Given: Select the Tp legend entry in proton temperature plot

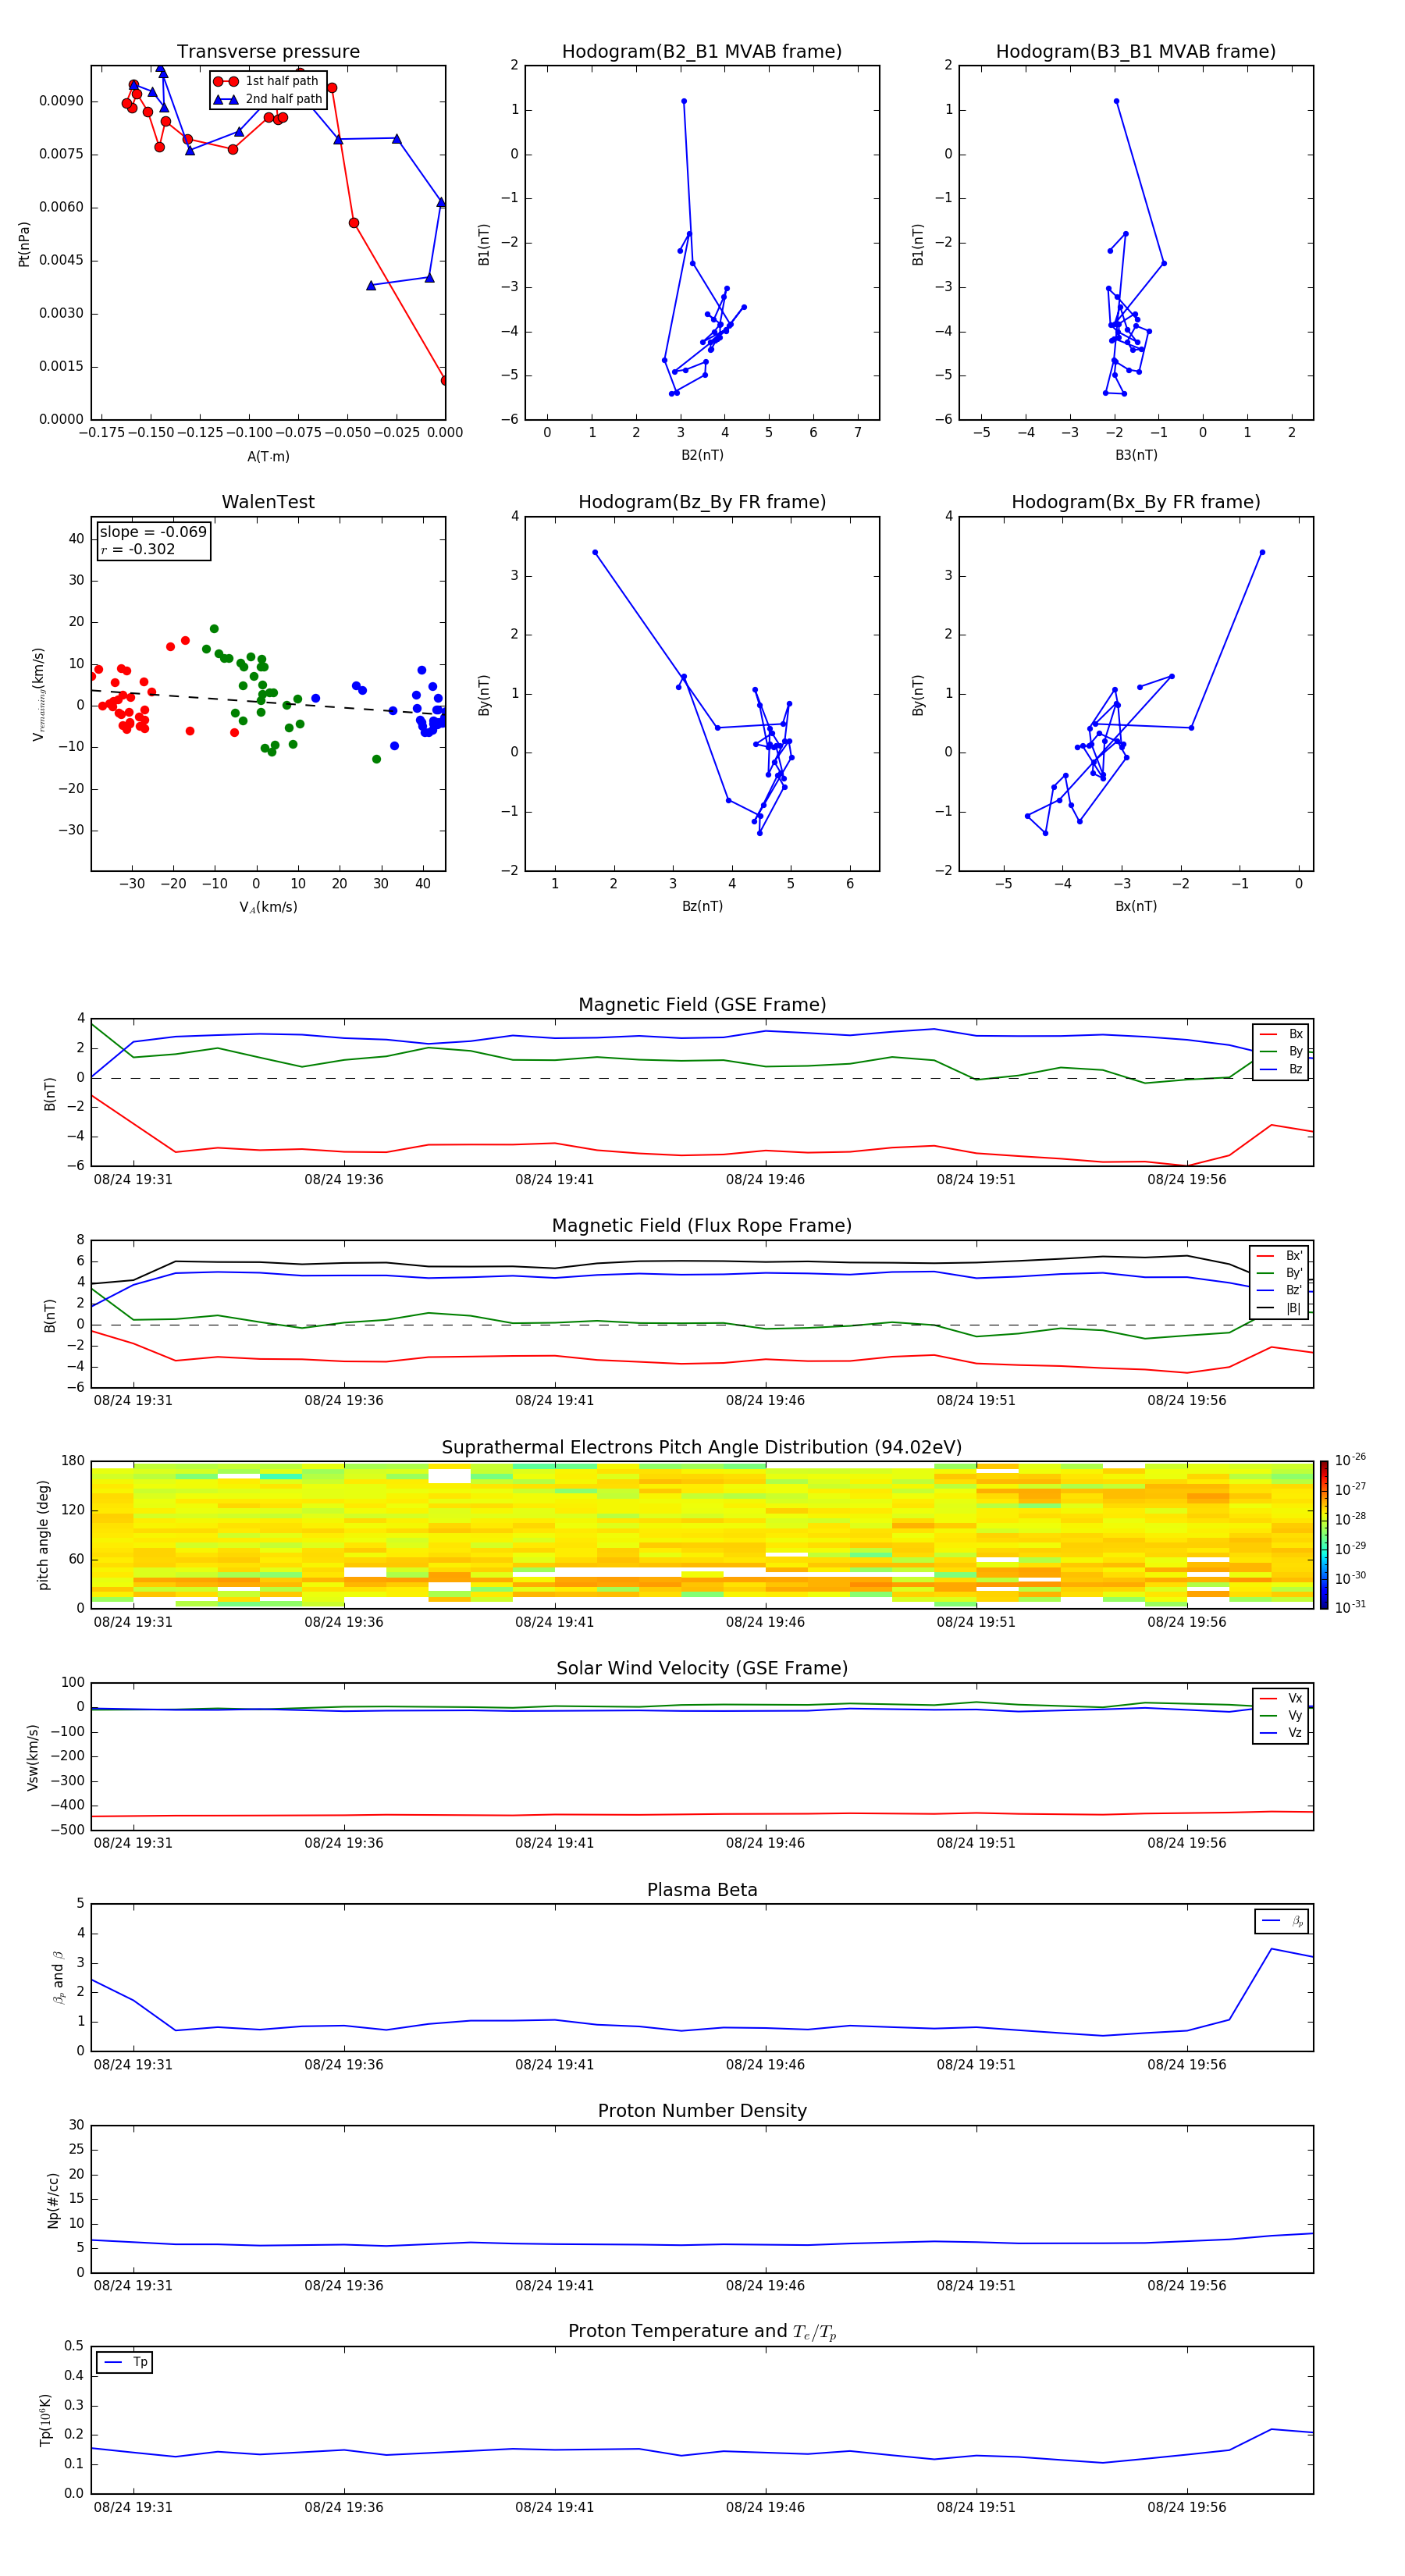Looking at the screenshot, I should click(x=125, y=2362).
